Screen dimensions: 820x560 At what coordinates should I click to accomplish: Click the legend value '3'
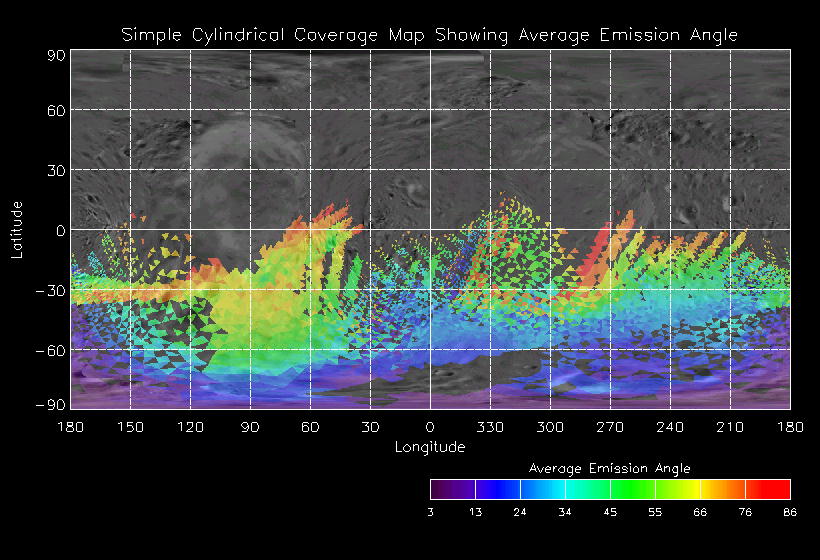click(x=430, y=512)
